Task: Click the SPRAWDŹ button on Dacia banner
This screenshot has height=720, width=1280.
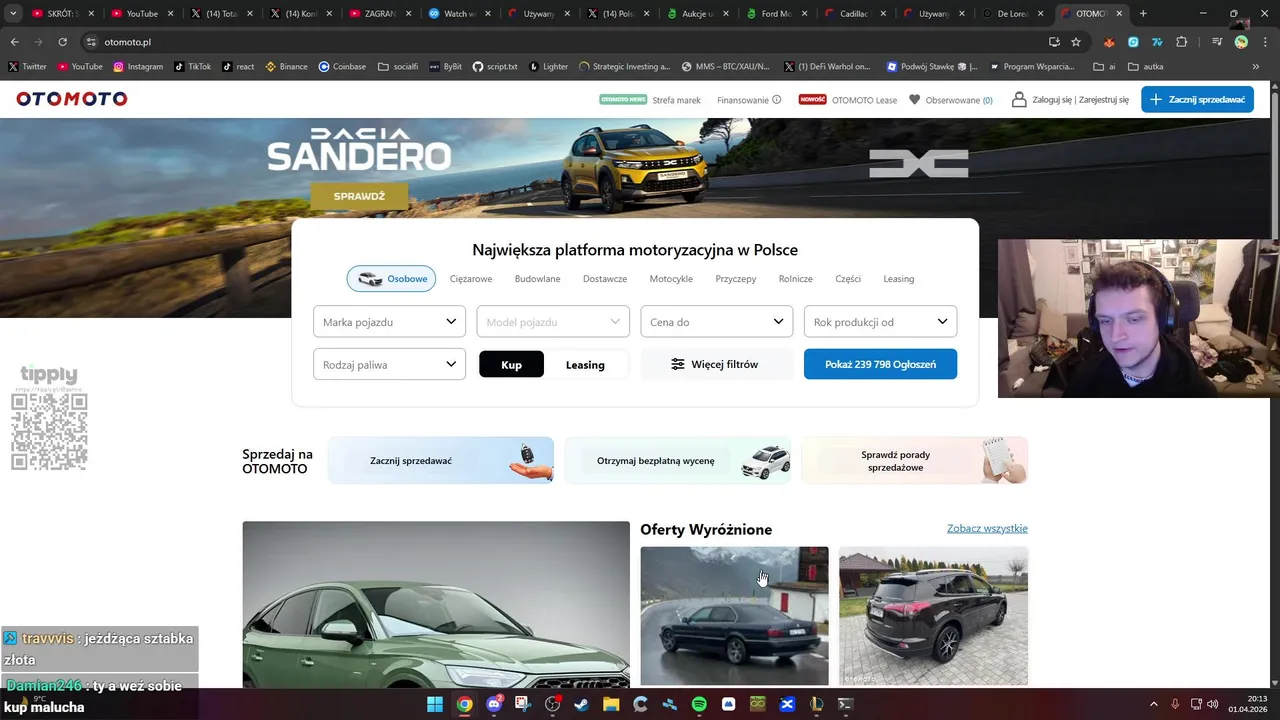Action: click(359, 196)
